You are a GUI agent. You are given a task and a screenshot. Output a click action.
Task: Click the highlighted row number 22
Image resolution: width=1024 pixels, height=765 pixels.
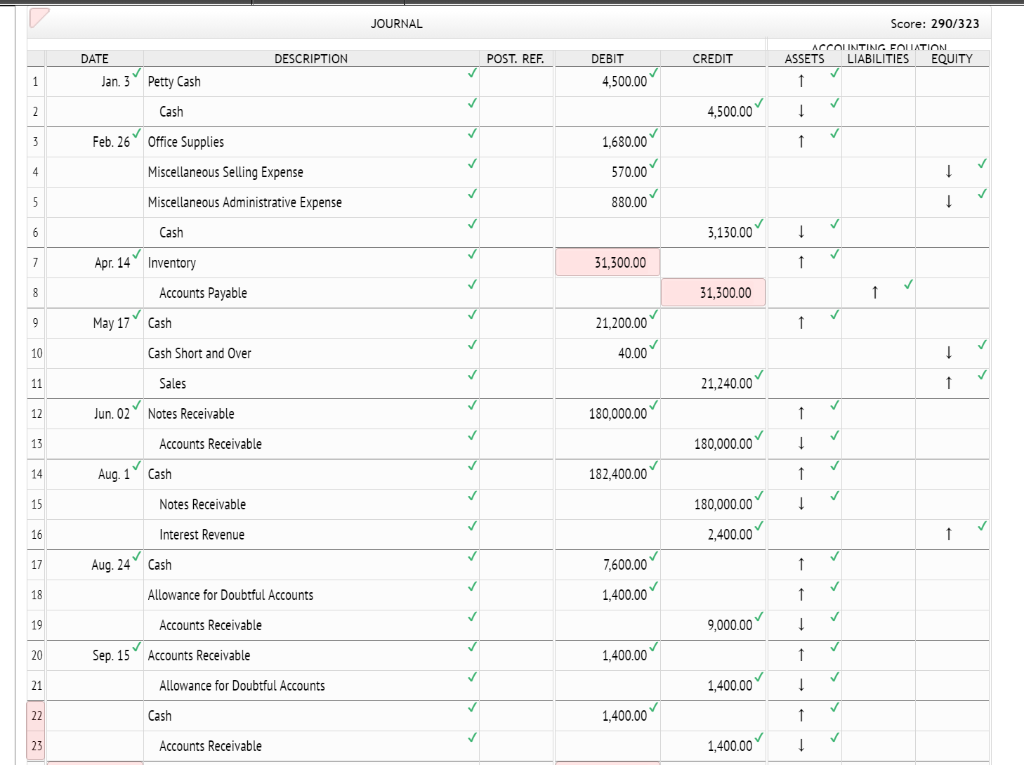(35, 716)
